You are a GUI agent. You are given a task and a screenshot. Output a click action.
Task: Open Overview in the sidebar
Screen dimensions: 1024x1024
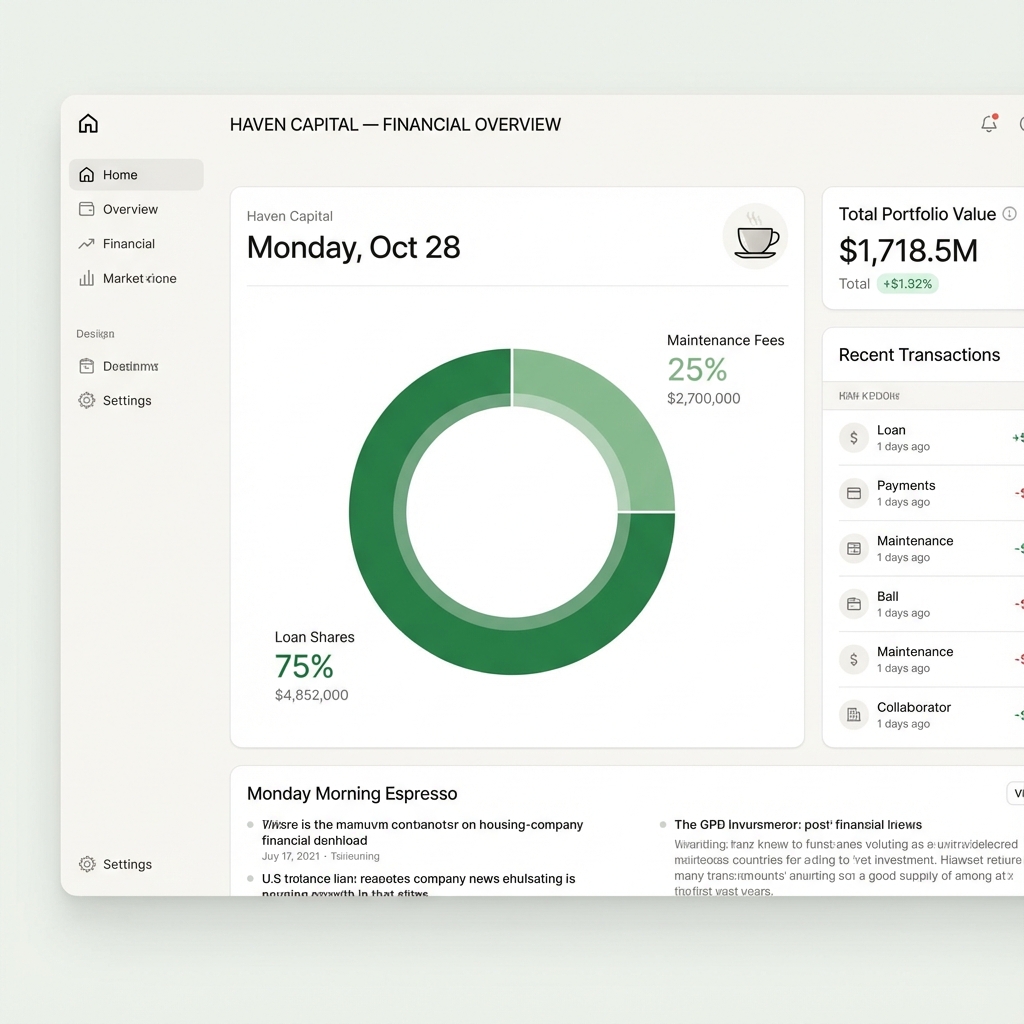130,209
